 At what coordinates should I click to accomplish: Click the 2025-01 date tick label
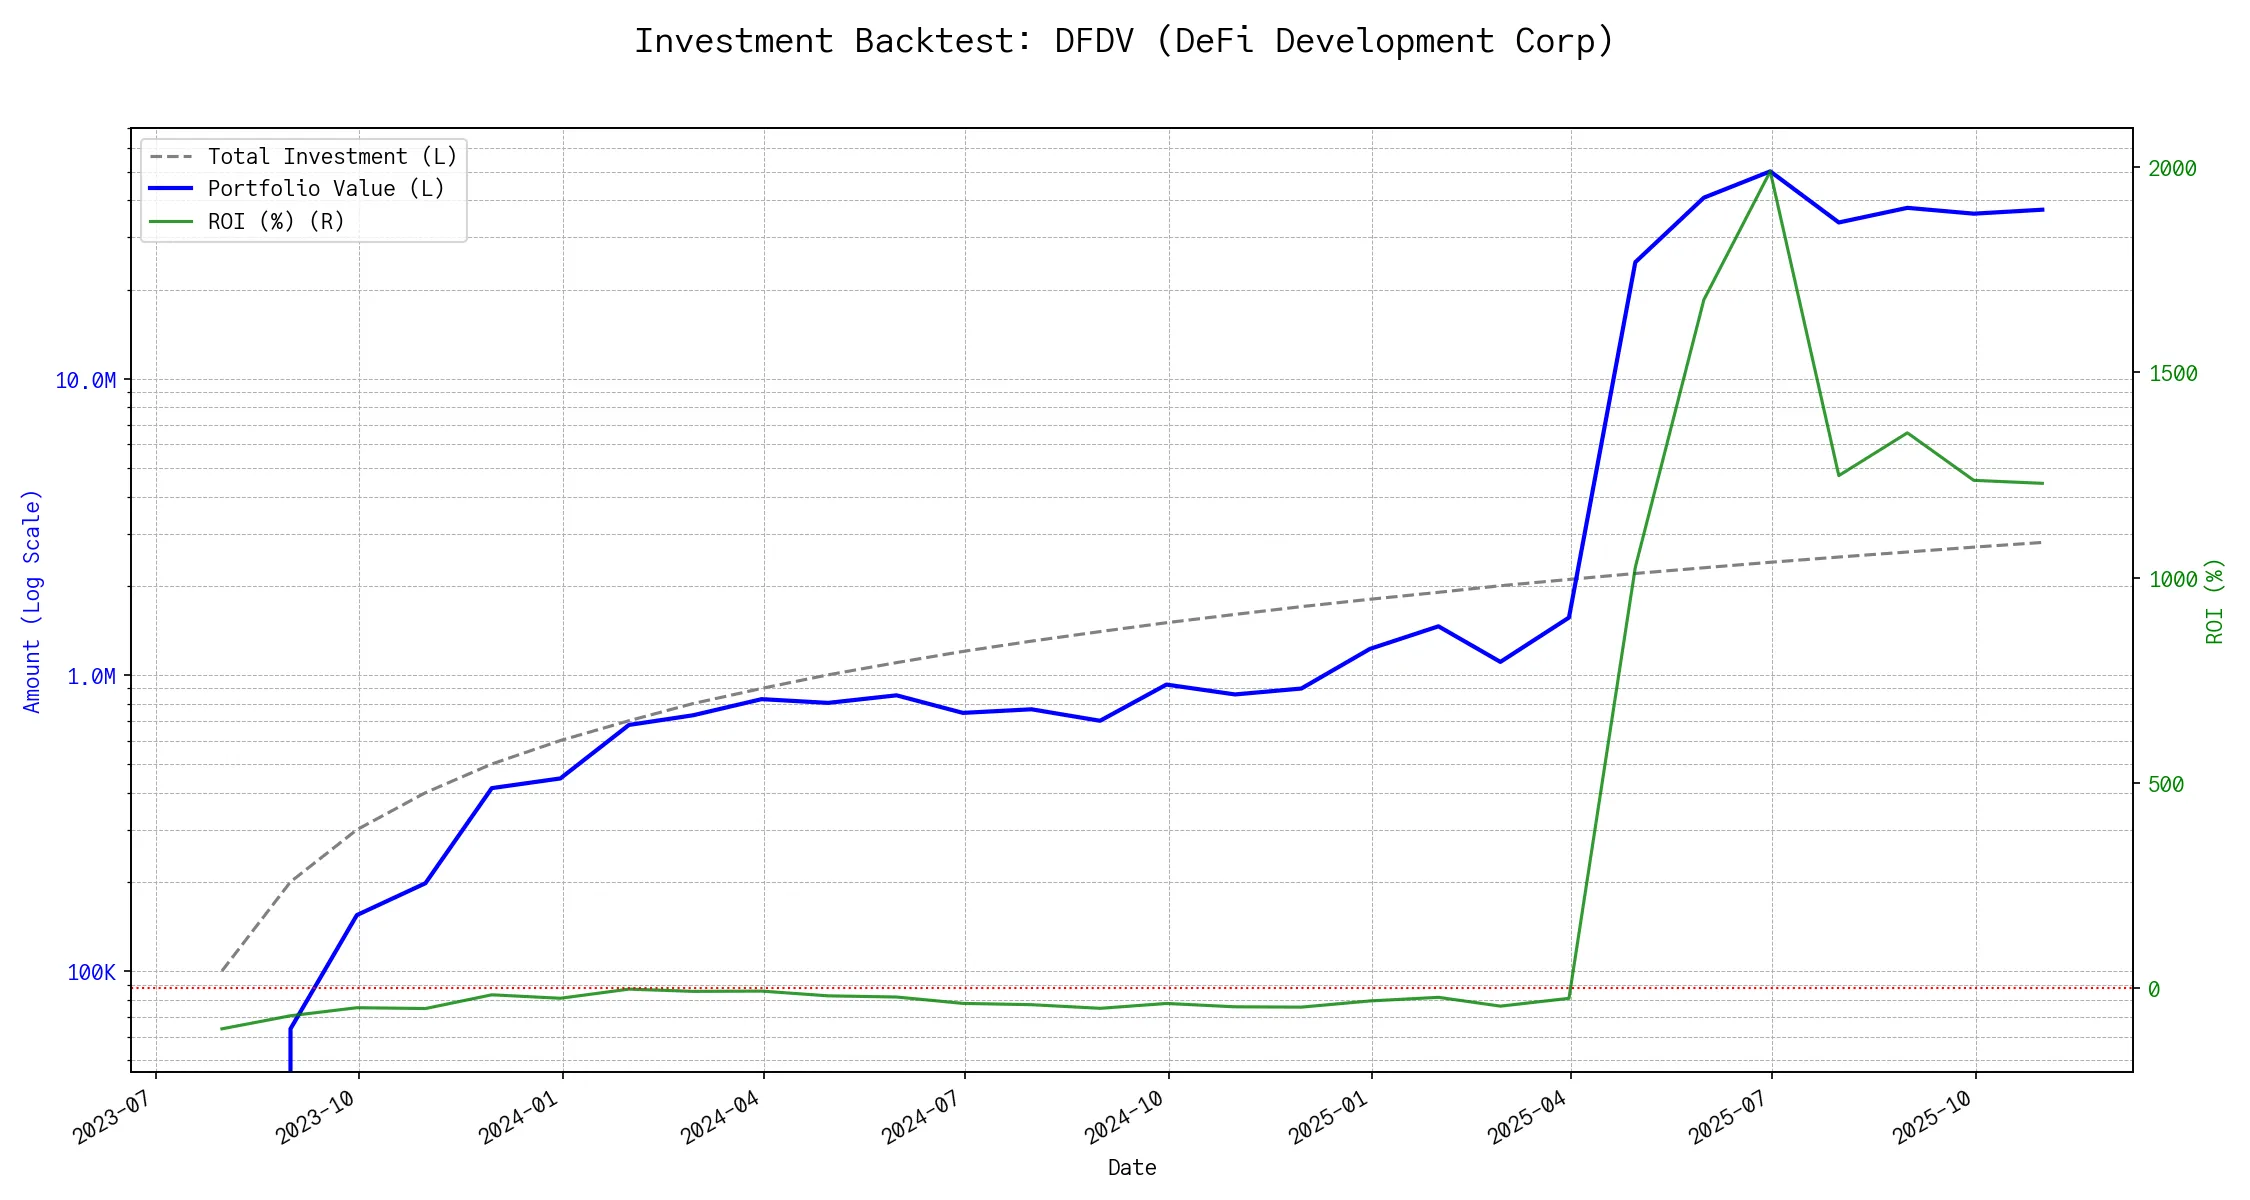(x=1327, y=1117)
